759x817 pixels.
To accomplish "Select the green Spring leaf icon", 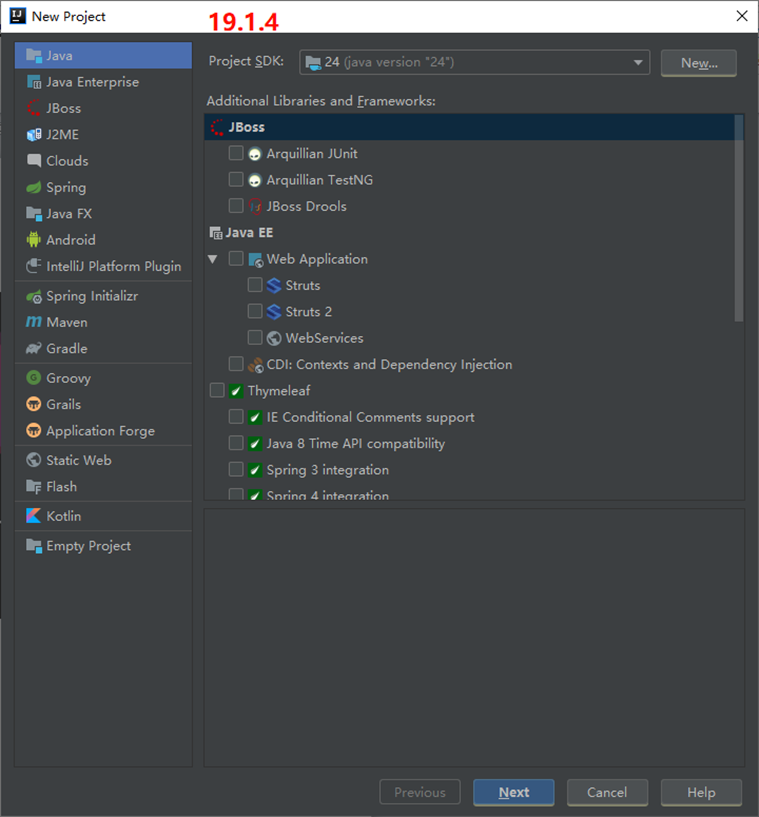I will pos(34,188).
